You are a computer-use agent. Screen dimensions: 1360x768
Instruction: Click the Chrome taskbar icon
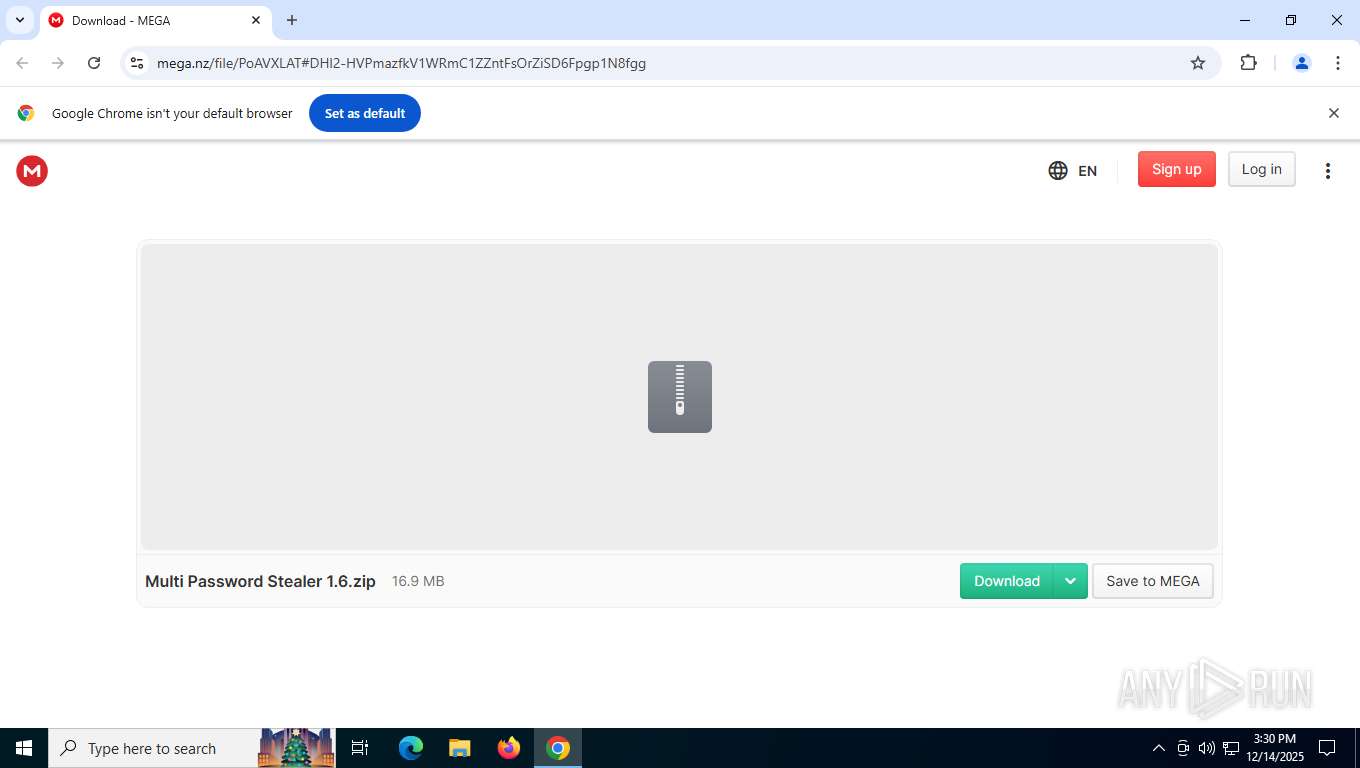558,748
